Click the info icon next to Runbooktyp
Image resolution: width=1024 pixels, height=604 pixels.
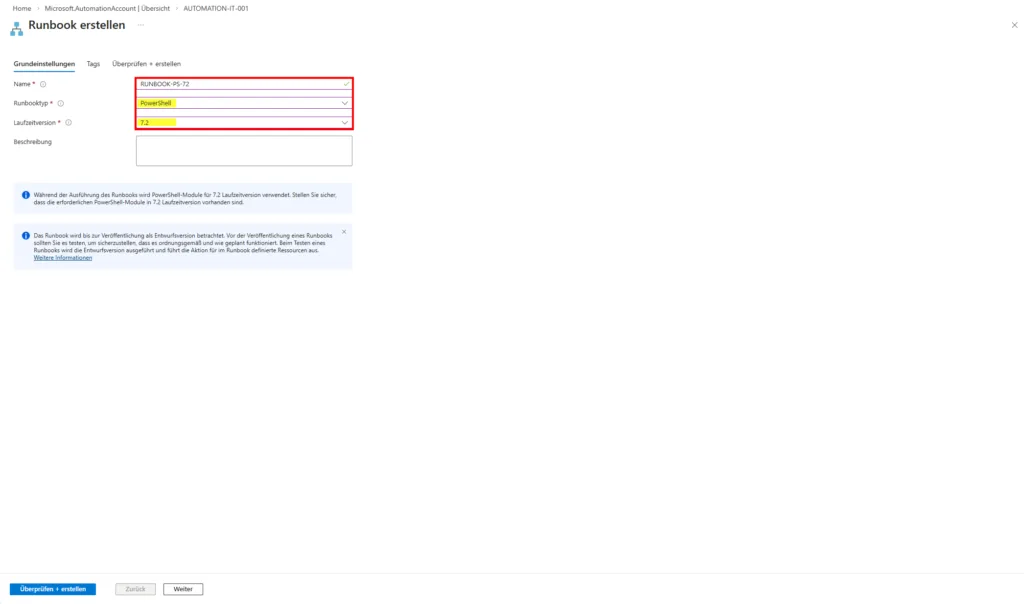click(x=61, y=103)
